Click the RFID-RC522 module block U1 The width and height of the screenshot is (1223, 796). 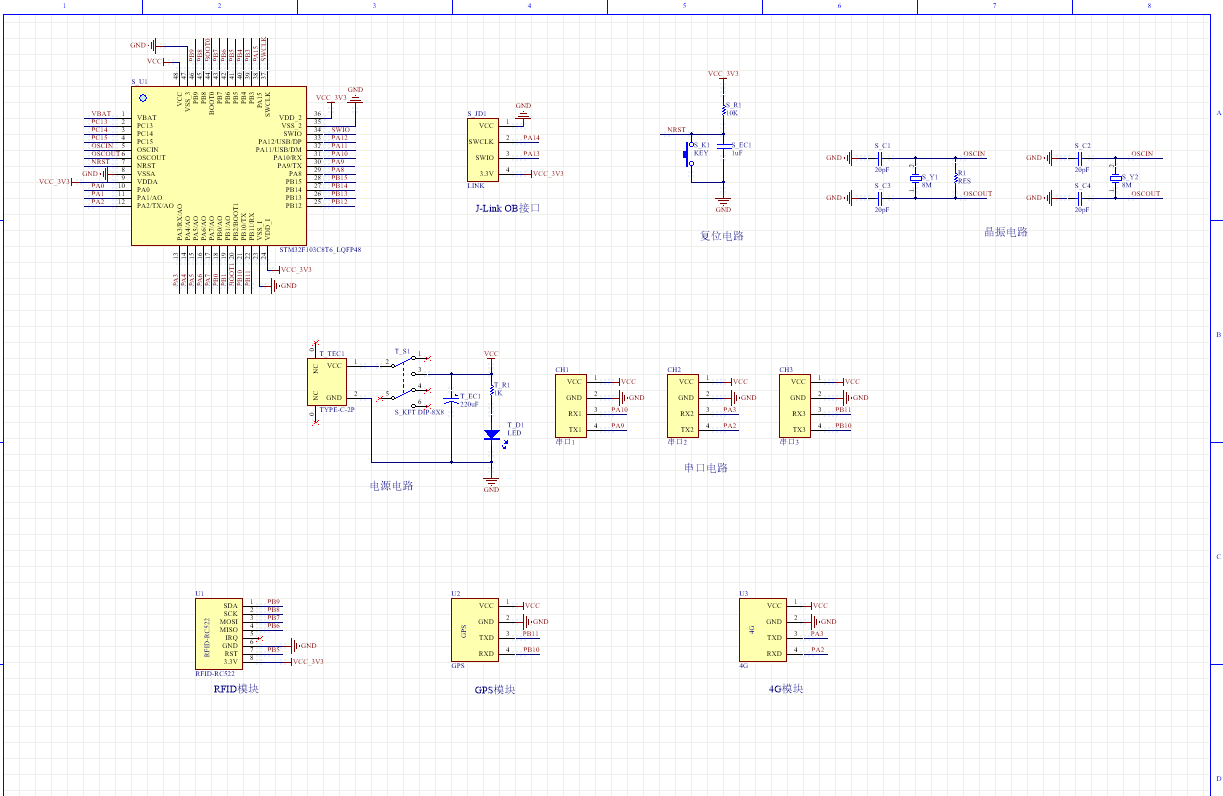218,633
